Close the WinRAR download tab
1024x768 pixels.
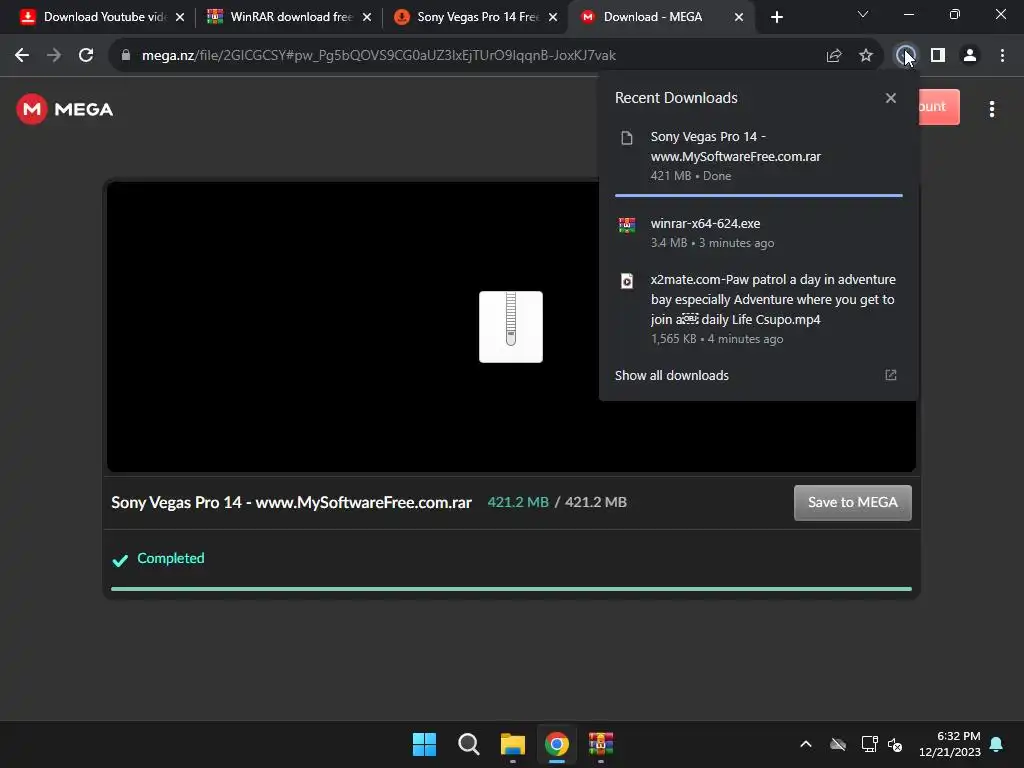click(367, 17)
